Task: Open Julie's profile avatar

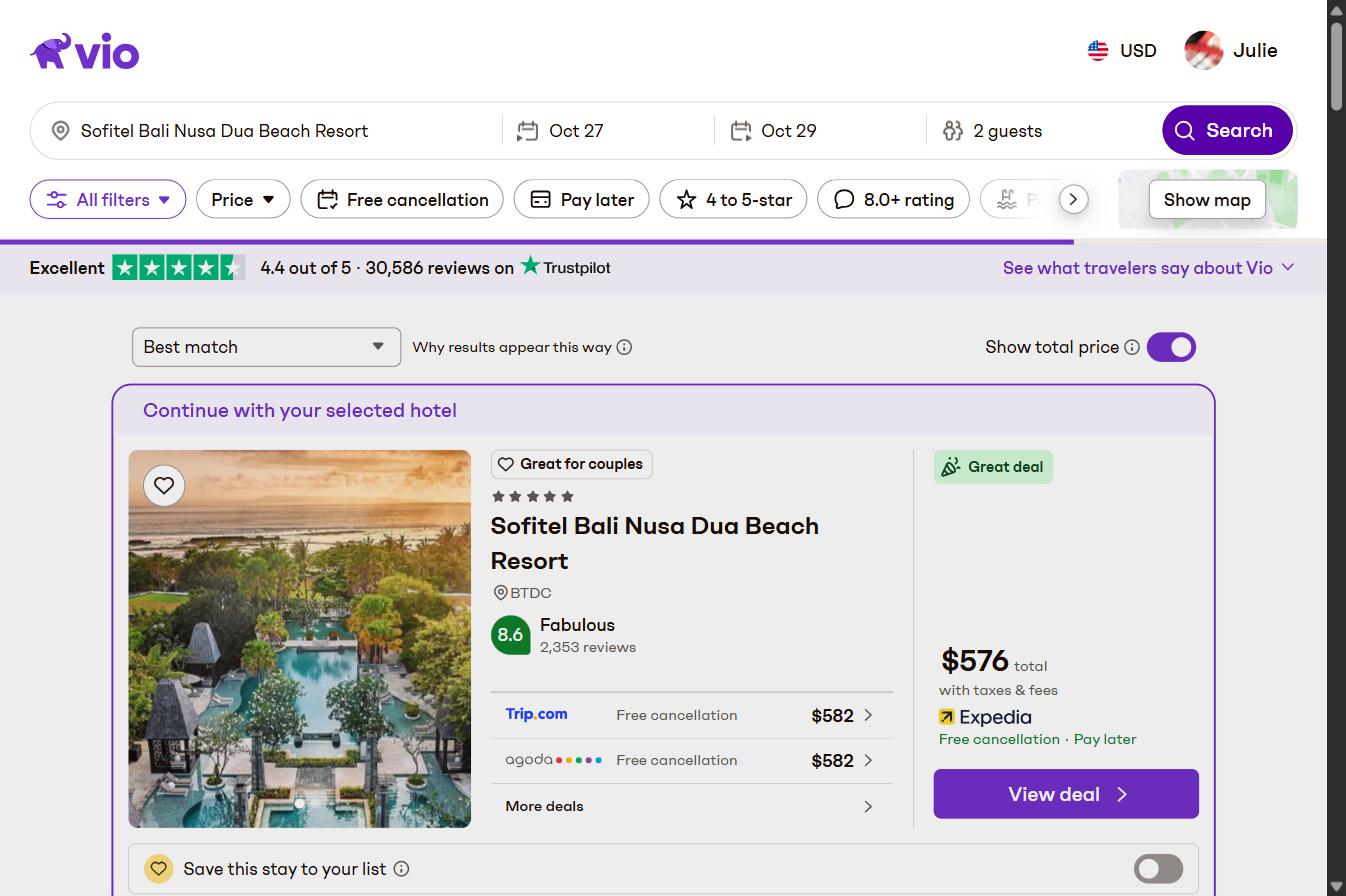Action: tap(1203, 50)
